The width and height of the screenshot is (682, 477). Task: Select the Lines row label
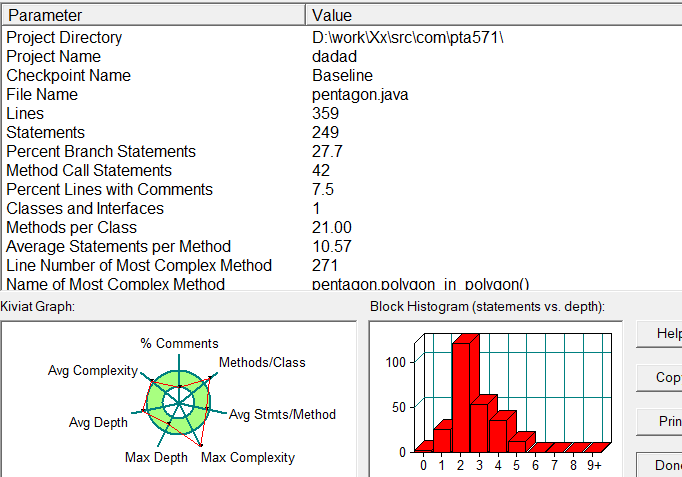click(25, 113)
